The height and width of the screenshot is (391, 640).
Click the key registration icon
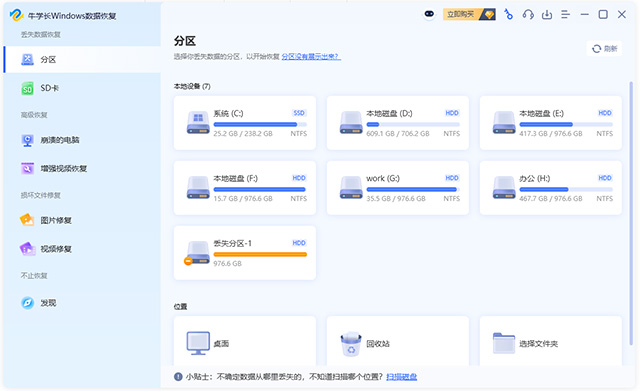coord(508,15)
